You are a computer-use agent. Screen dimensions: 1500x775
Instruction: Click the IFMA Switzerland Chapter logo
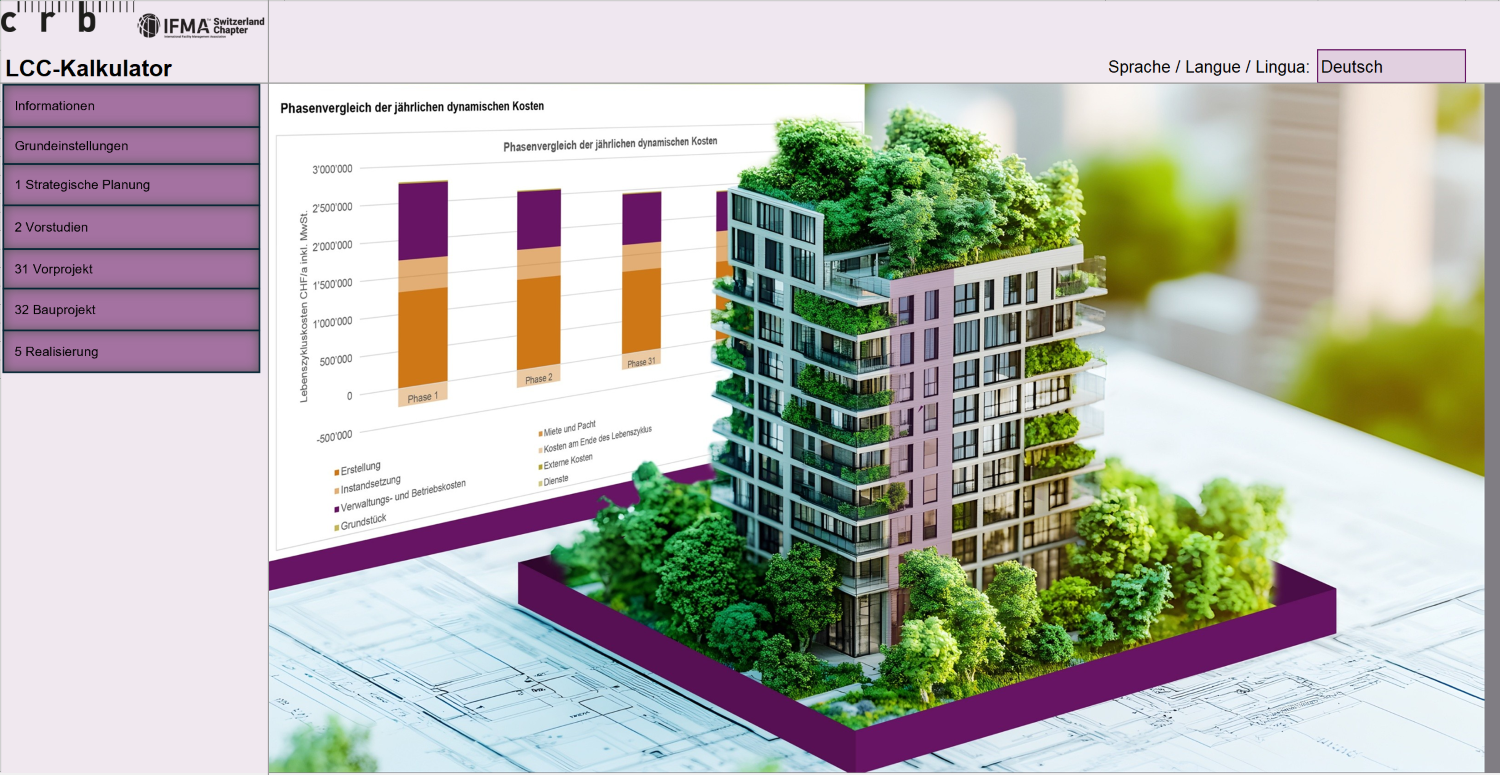click(201, 25)
